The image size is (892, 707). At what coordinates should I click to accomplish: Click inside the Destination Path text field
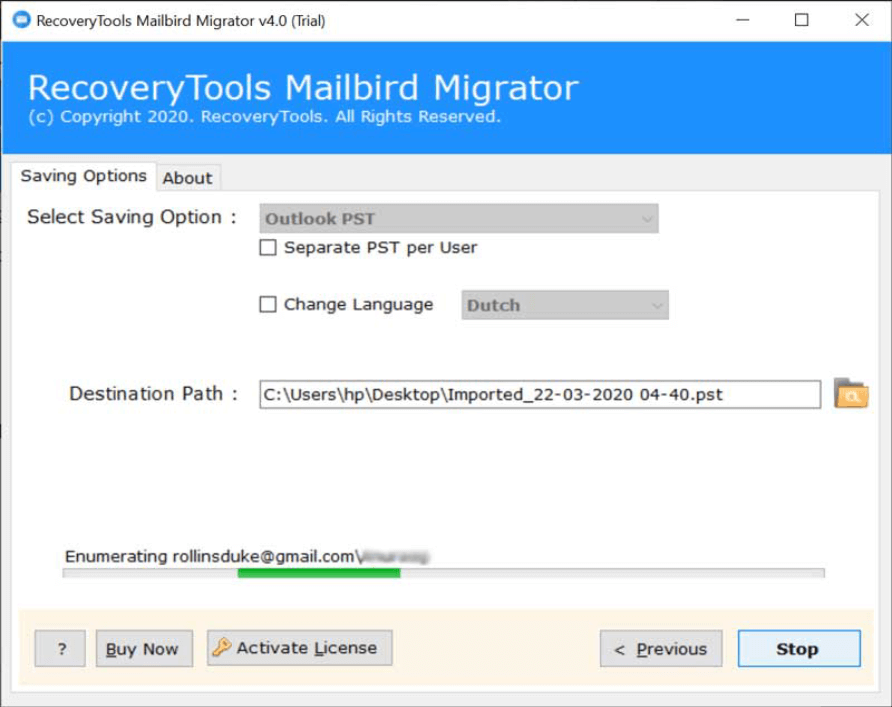[539, 394]
